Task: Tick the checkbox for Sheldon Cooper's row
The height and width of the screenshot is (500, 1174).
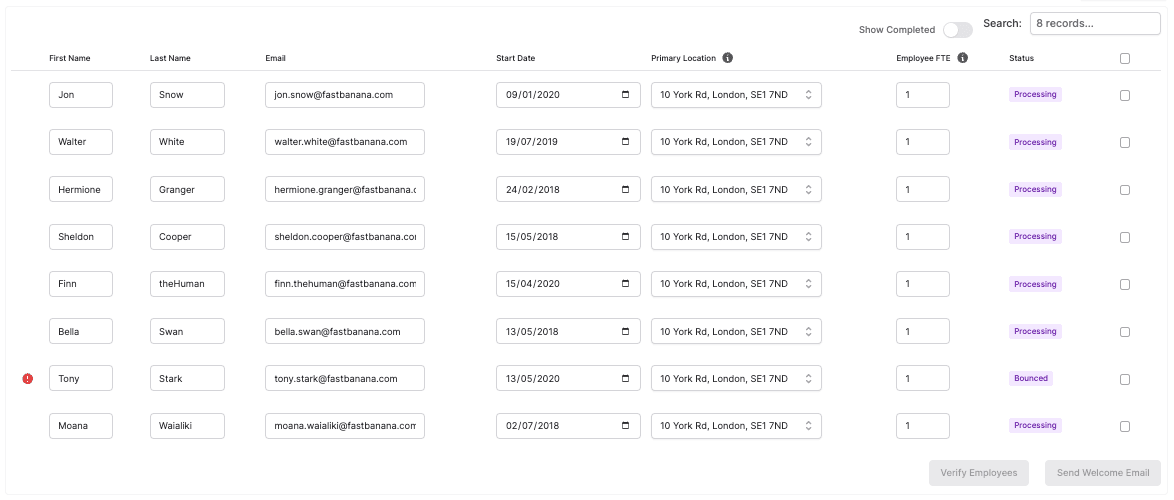Action: click(x=1125, y=238)
